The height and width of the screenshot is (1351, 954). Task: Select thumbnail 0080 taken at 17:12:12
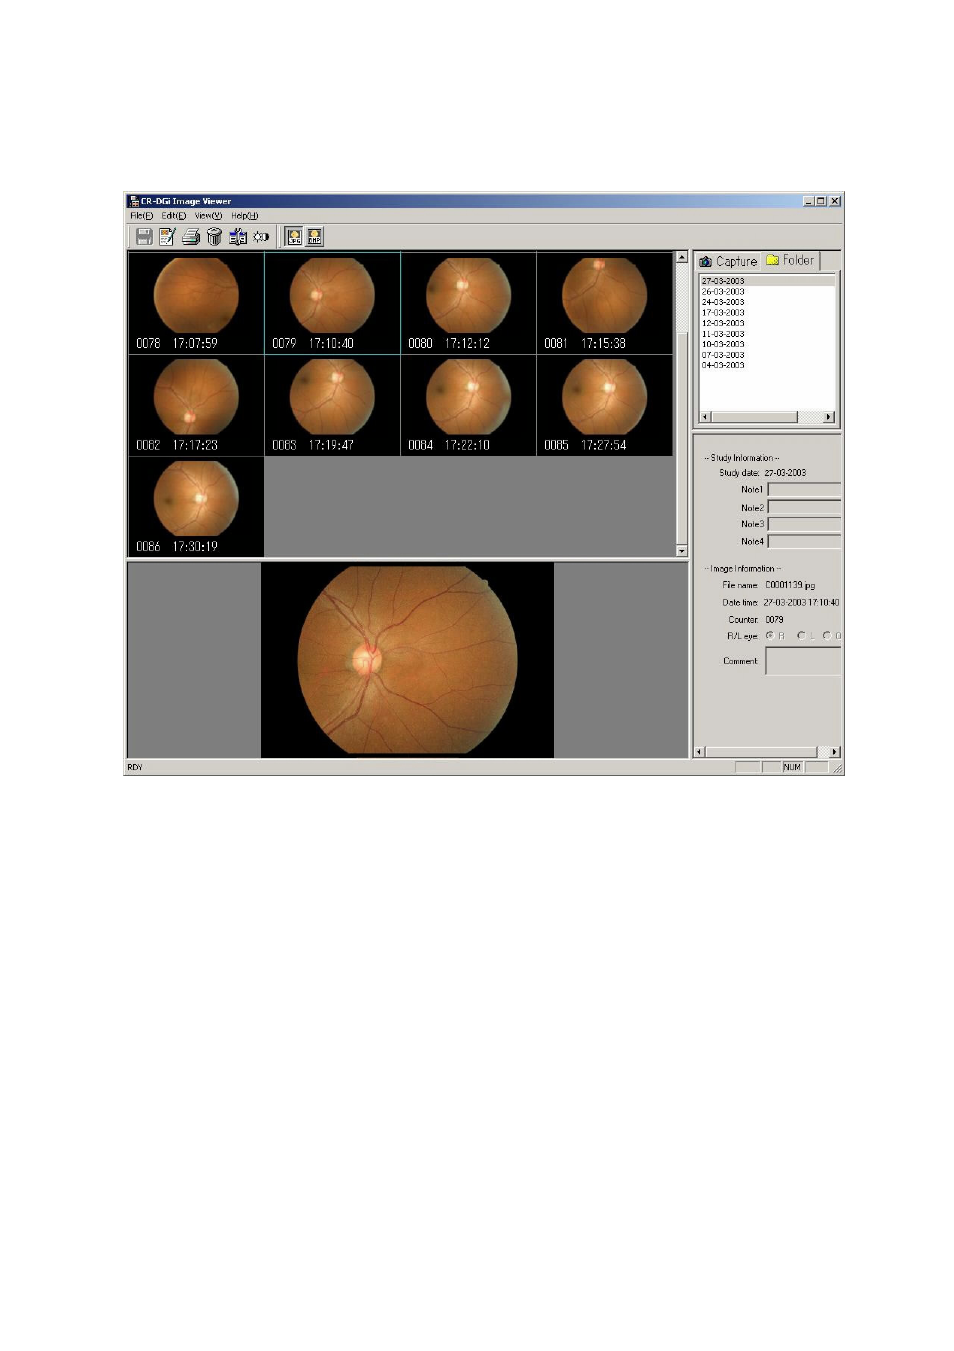click(468, 302)
